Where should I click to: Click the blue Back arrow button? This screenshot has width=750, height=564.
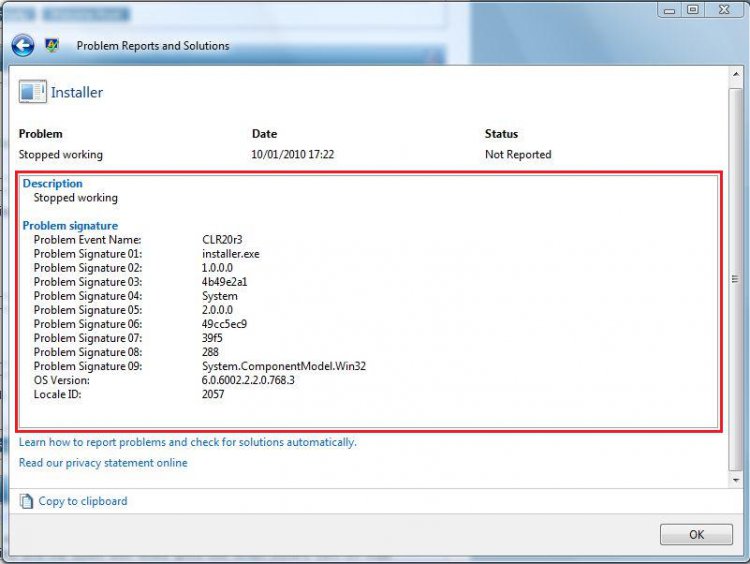coord(23,45)
